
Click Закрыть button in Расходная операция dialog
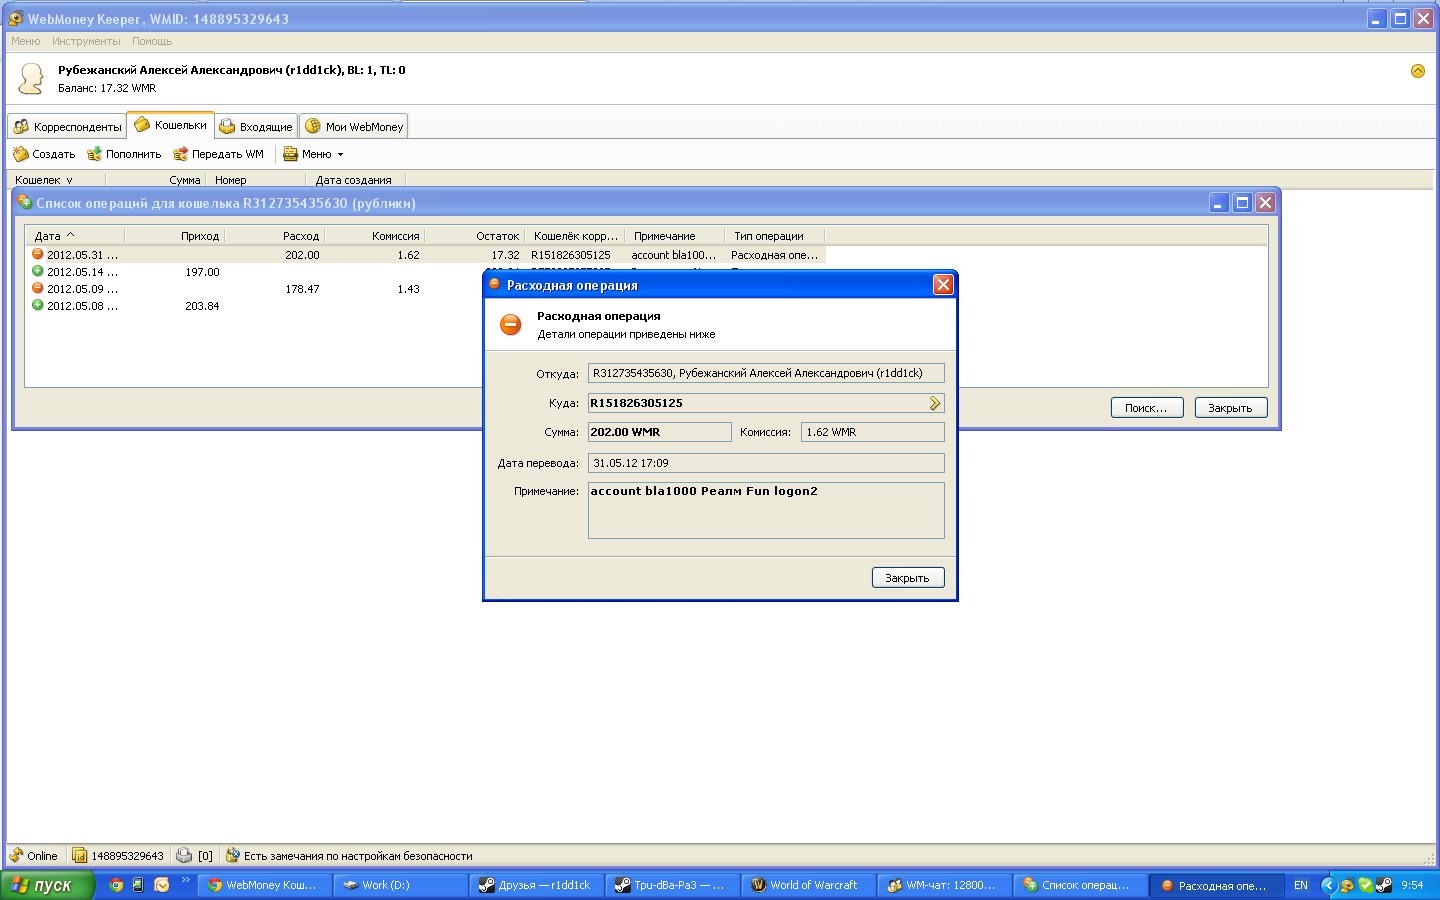tap(908, 578)
